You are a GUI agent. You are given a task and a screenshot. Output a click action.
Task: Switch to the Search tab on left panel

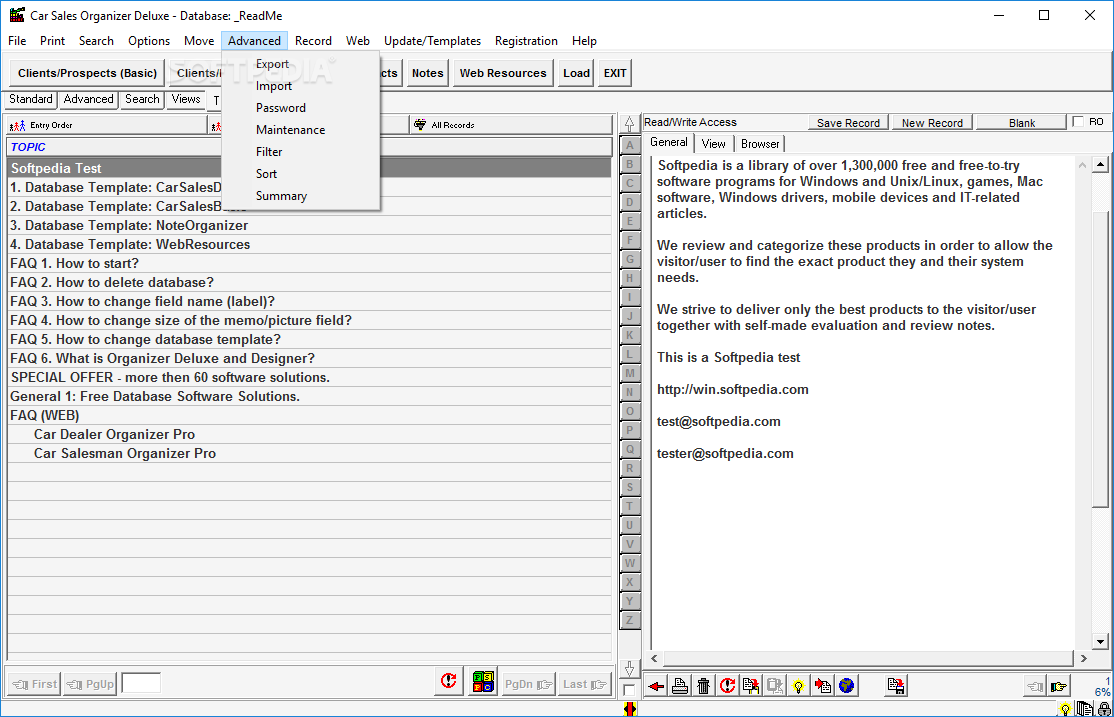click(142, 99)
